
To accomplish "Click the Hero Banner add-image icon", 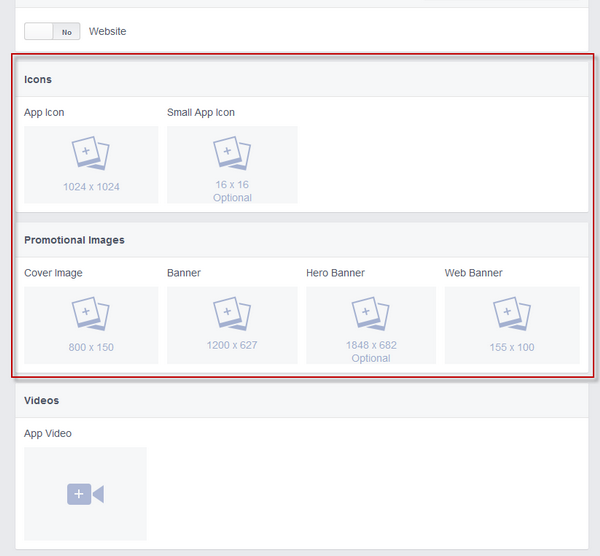I will tap(370, 314).
